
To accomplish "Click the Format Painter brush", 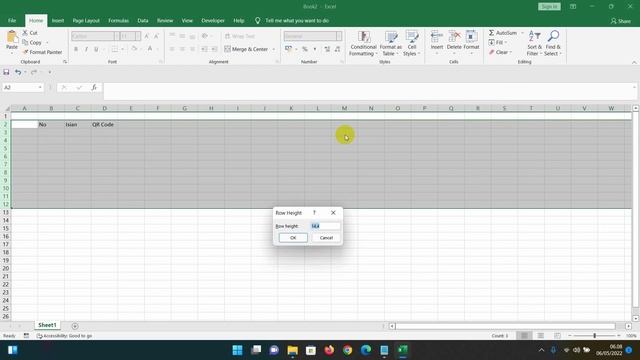I will 42,52.
